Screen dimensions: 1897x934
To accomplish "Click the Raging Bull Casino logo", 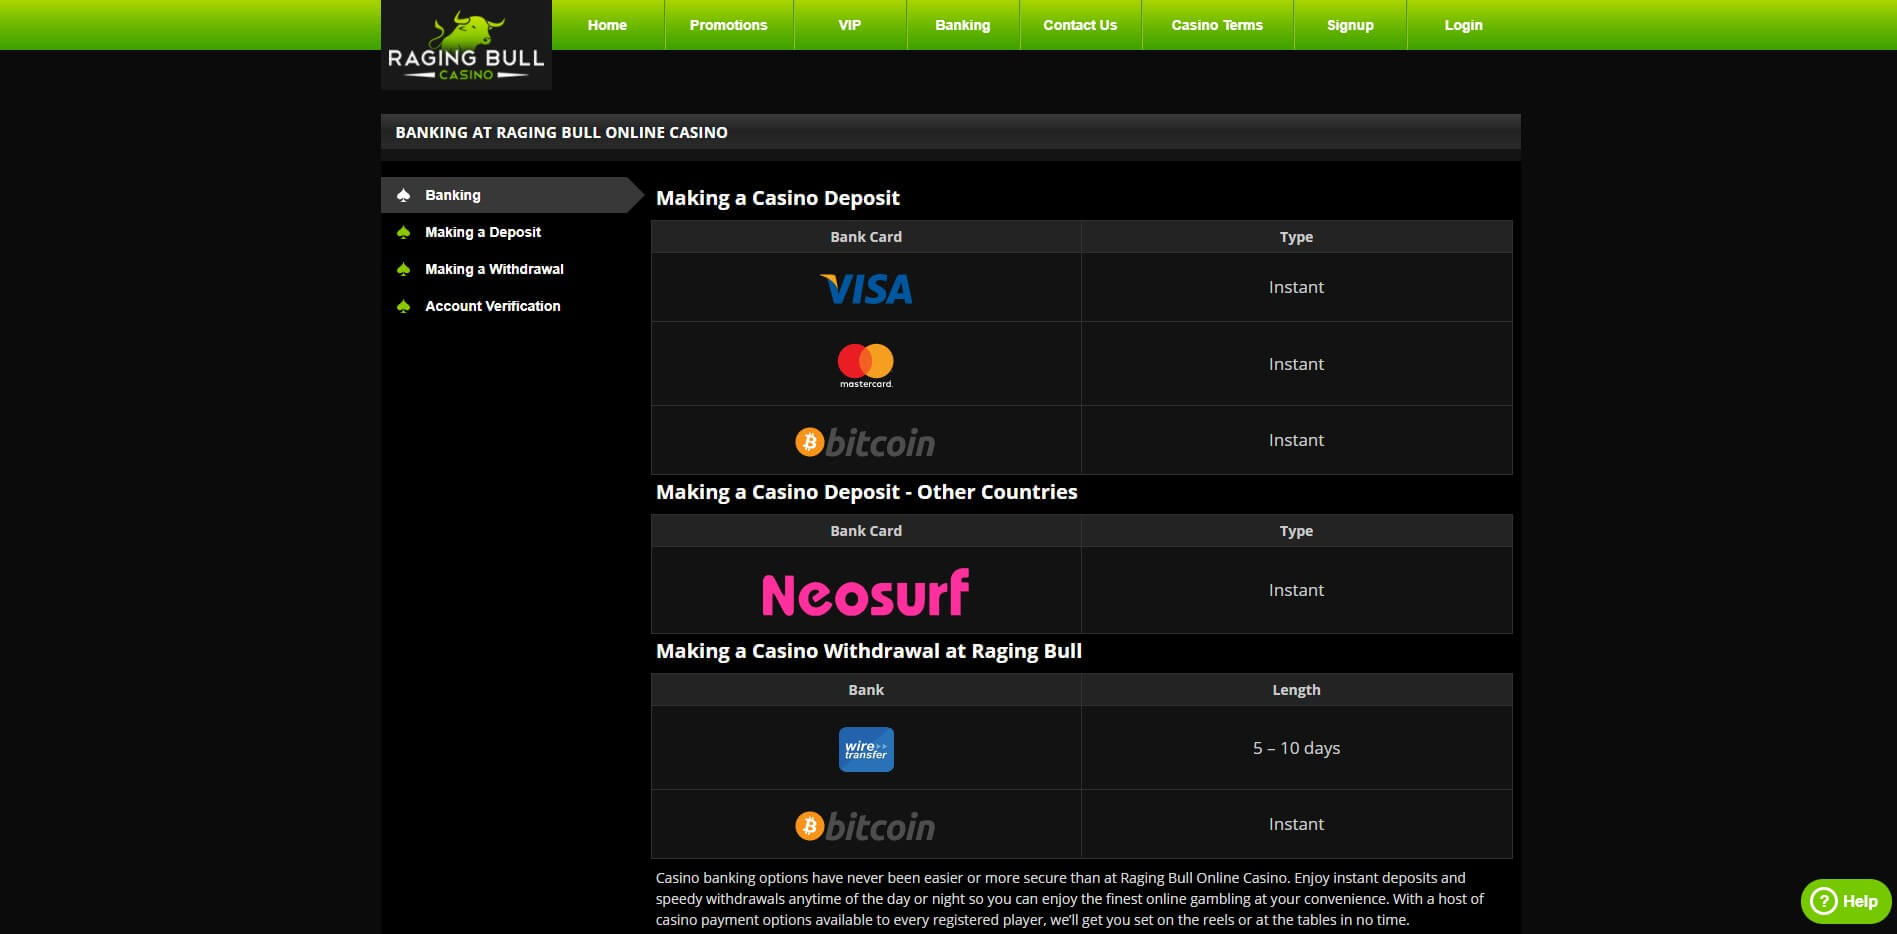I will click(x=466, y=45).
